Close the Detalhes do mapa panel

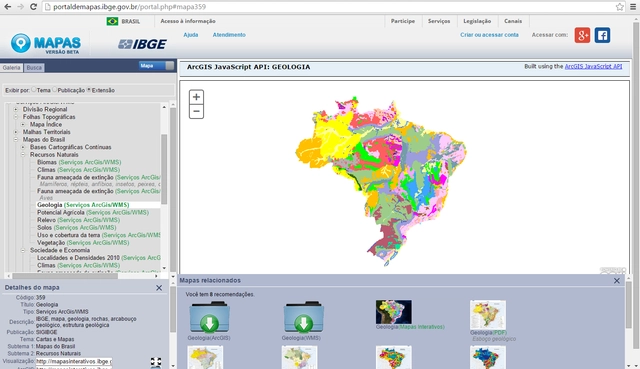pos(159,288)
